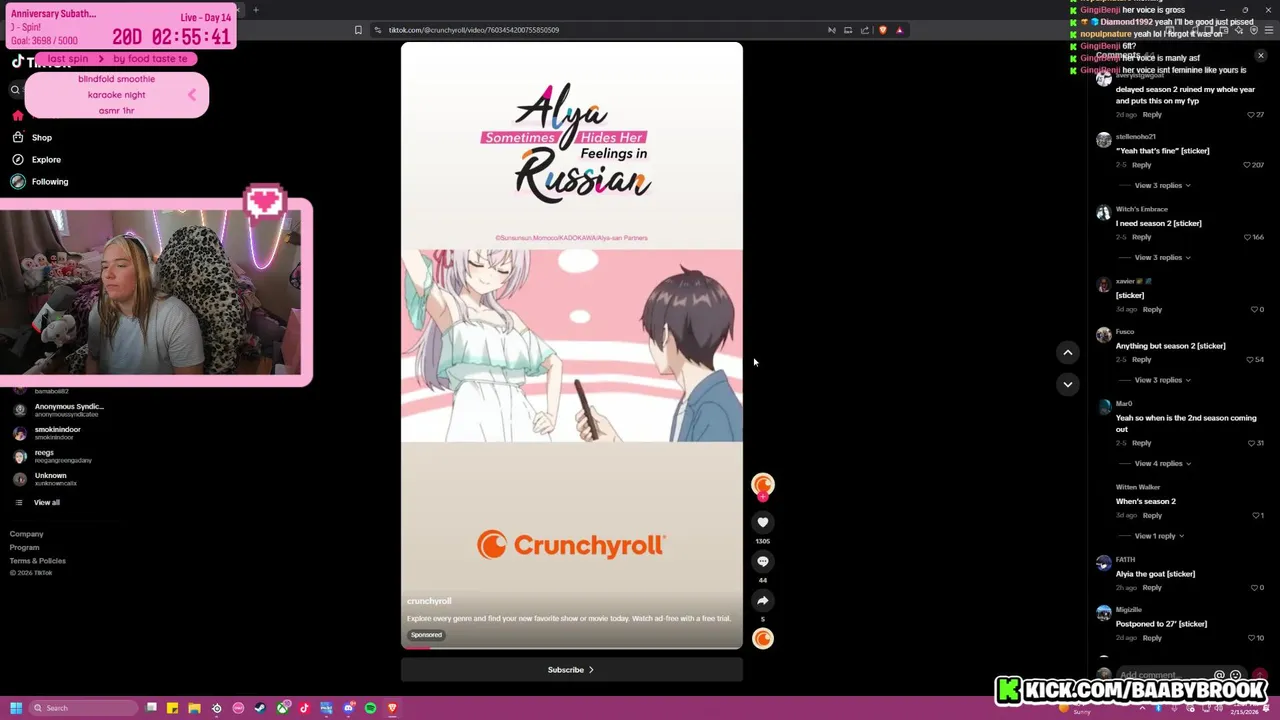
Task: Open Sticky Notes from the taskbar
Action: coord(172,708)
